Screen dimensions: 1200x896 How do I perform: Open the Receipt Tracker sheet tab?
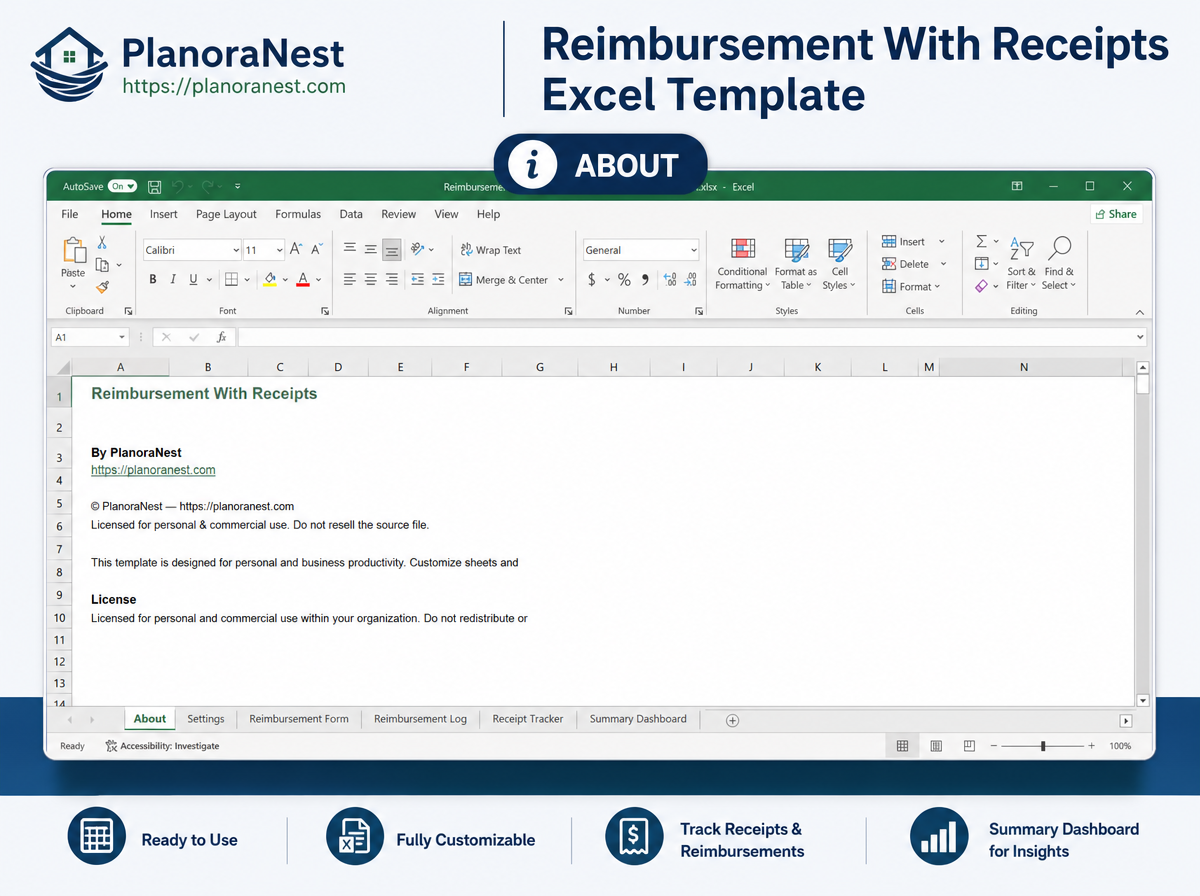point(528,719)
